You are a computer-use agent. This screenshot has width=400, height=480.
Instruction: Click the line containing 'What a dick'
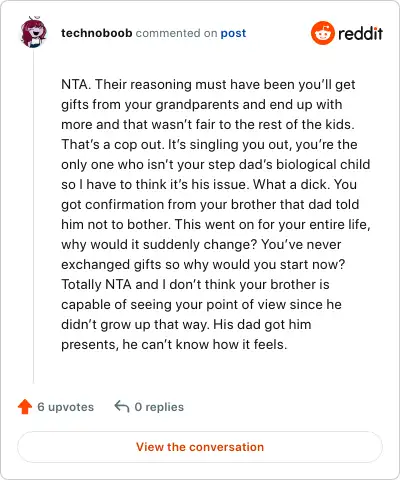pos(209,184)
